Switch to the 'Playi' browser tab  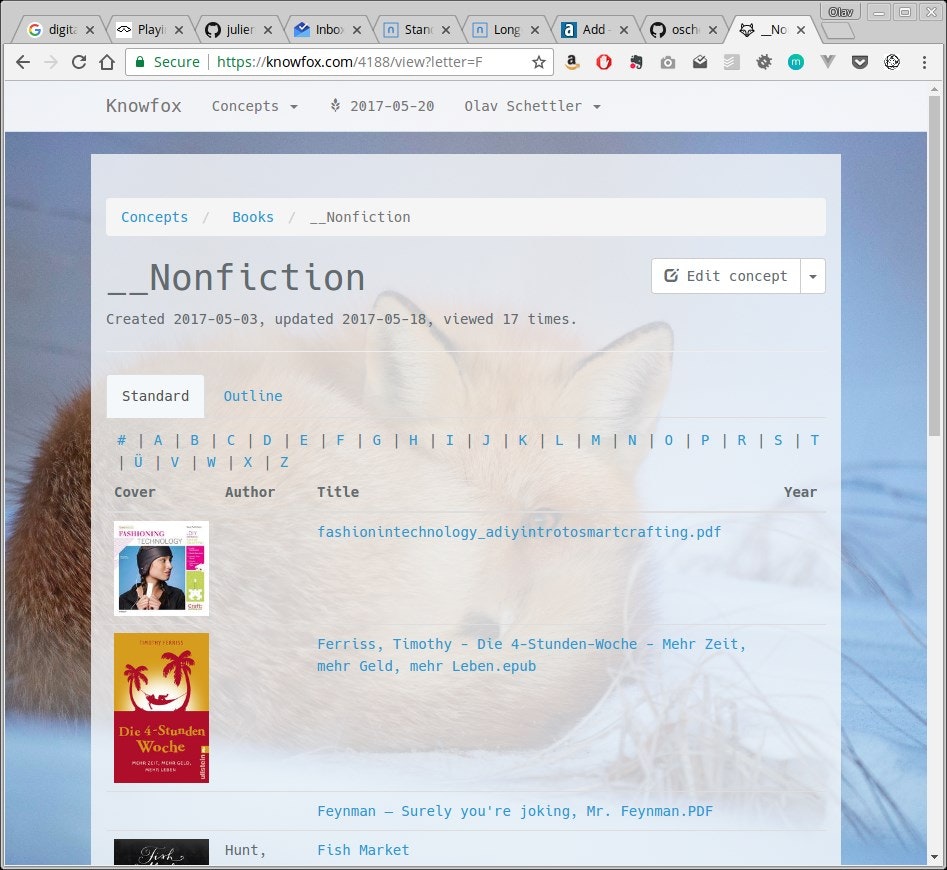pos(150,30)
